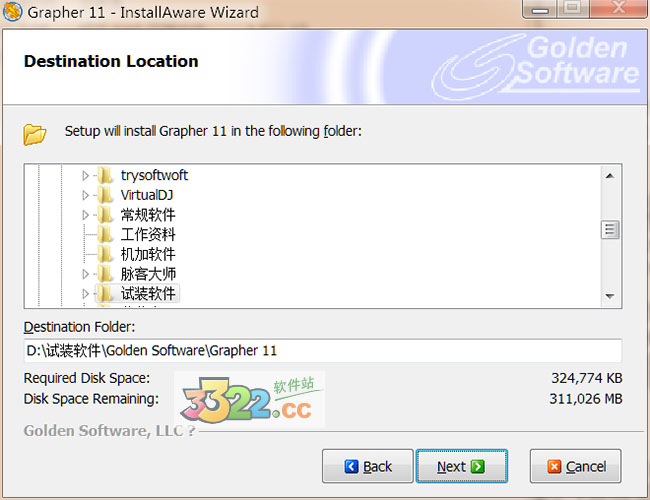This screenshot has width=650, height=500.
Task: Click the 试装软件 folder icon
Action: 105,294
